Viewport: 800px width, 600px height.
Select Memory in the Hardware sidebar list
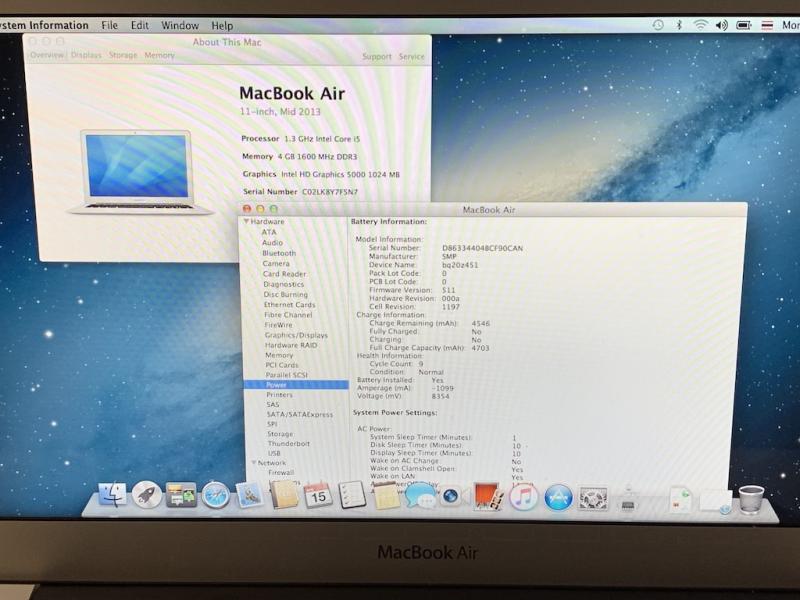coord(279,355)
